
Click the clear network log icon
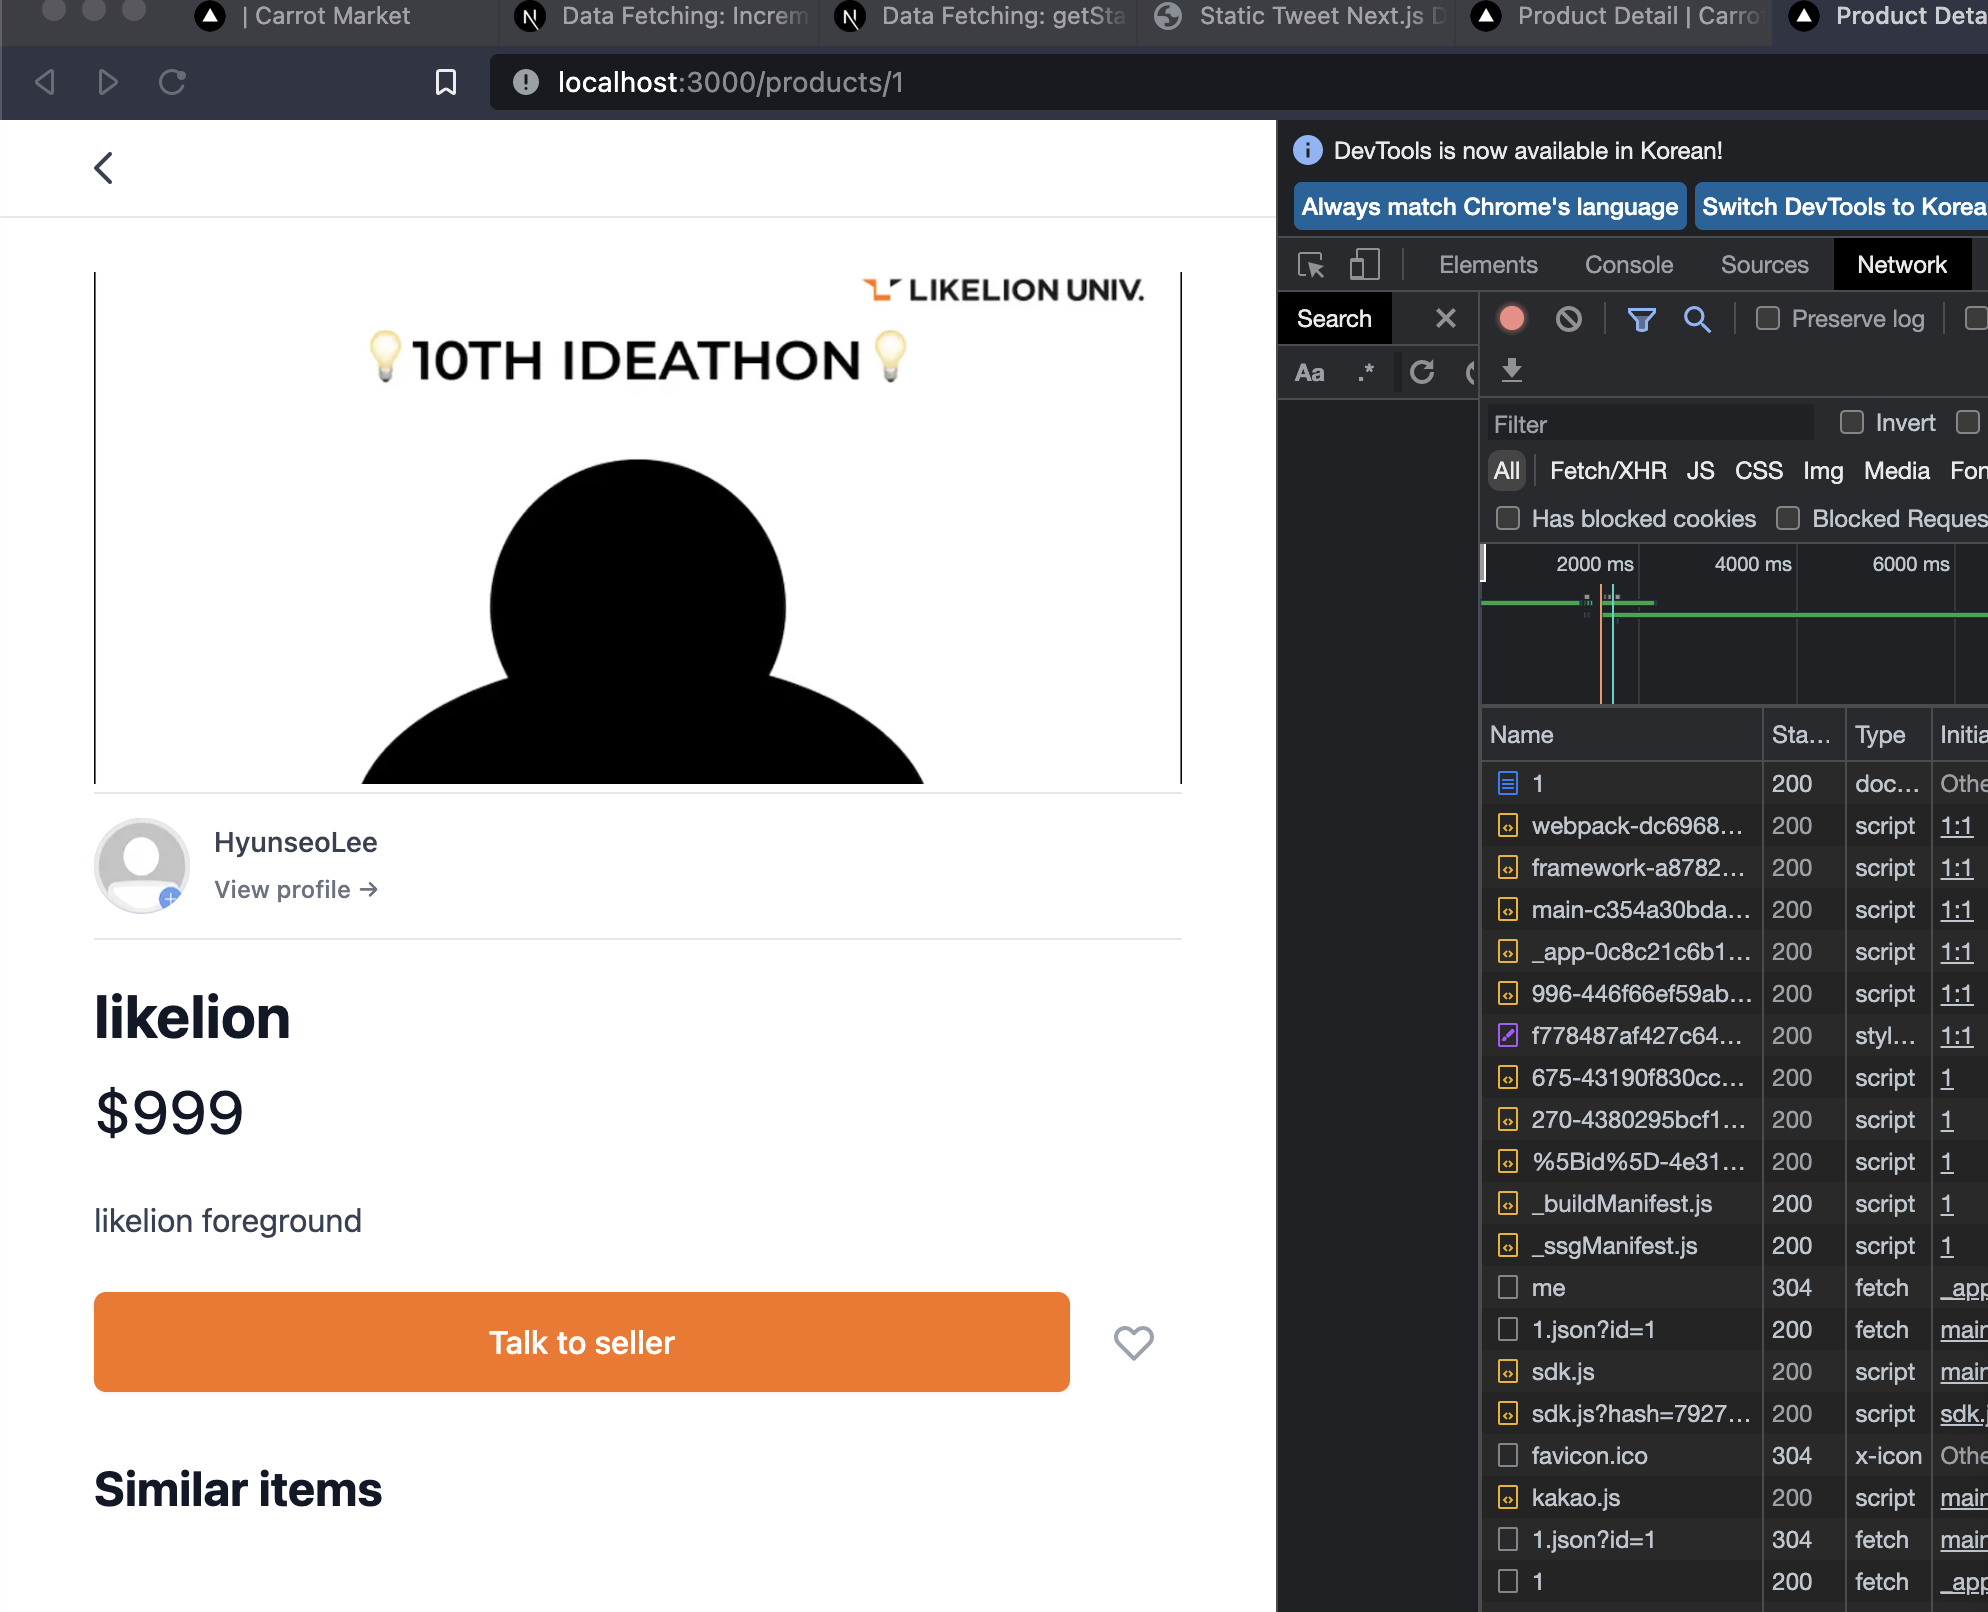point(1568,319)
